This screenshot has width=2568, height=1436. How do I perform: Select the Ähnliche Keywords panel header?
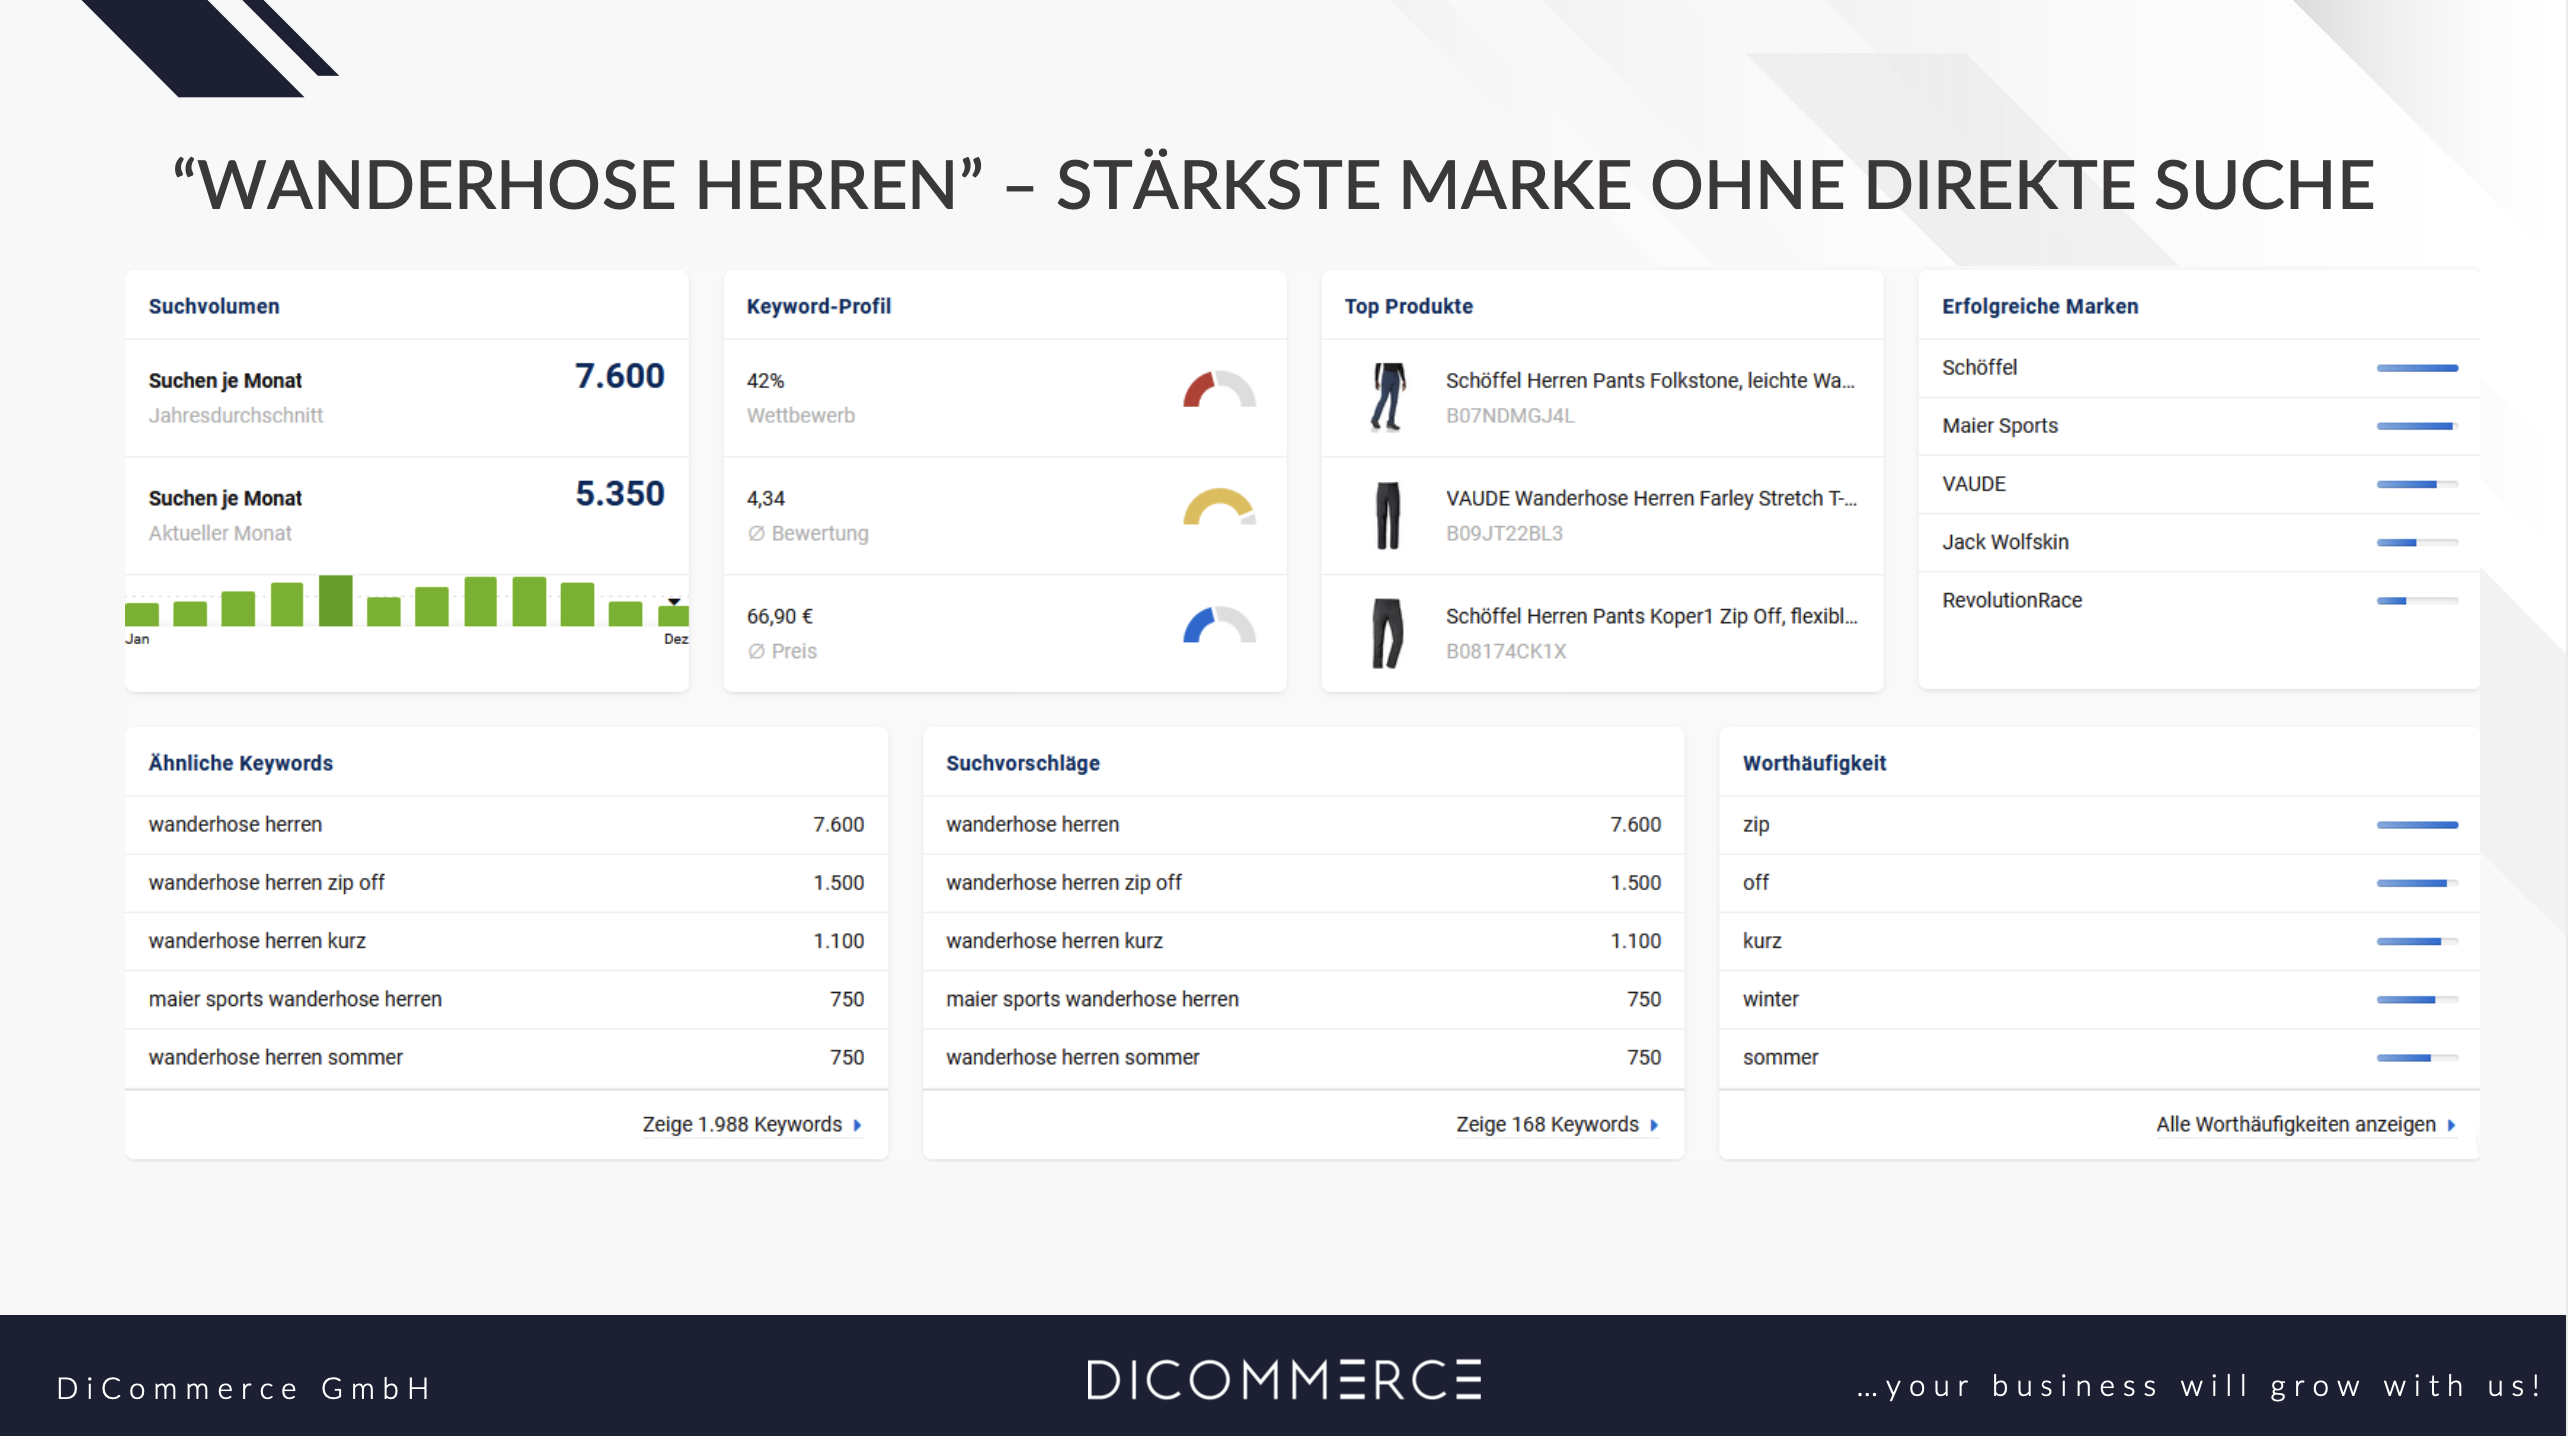coord(241,763)
